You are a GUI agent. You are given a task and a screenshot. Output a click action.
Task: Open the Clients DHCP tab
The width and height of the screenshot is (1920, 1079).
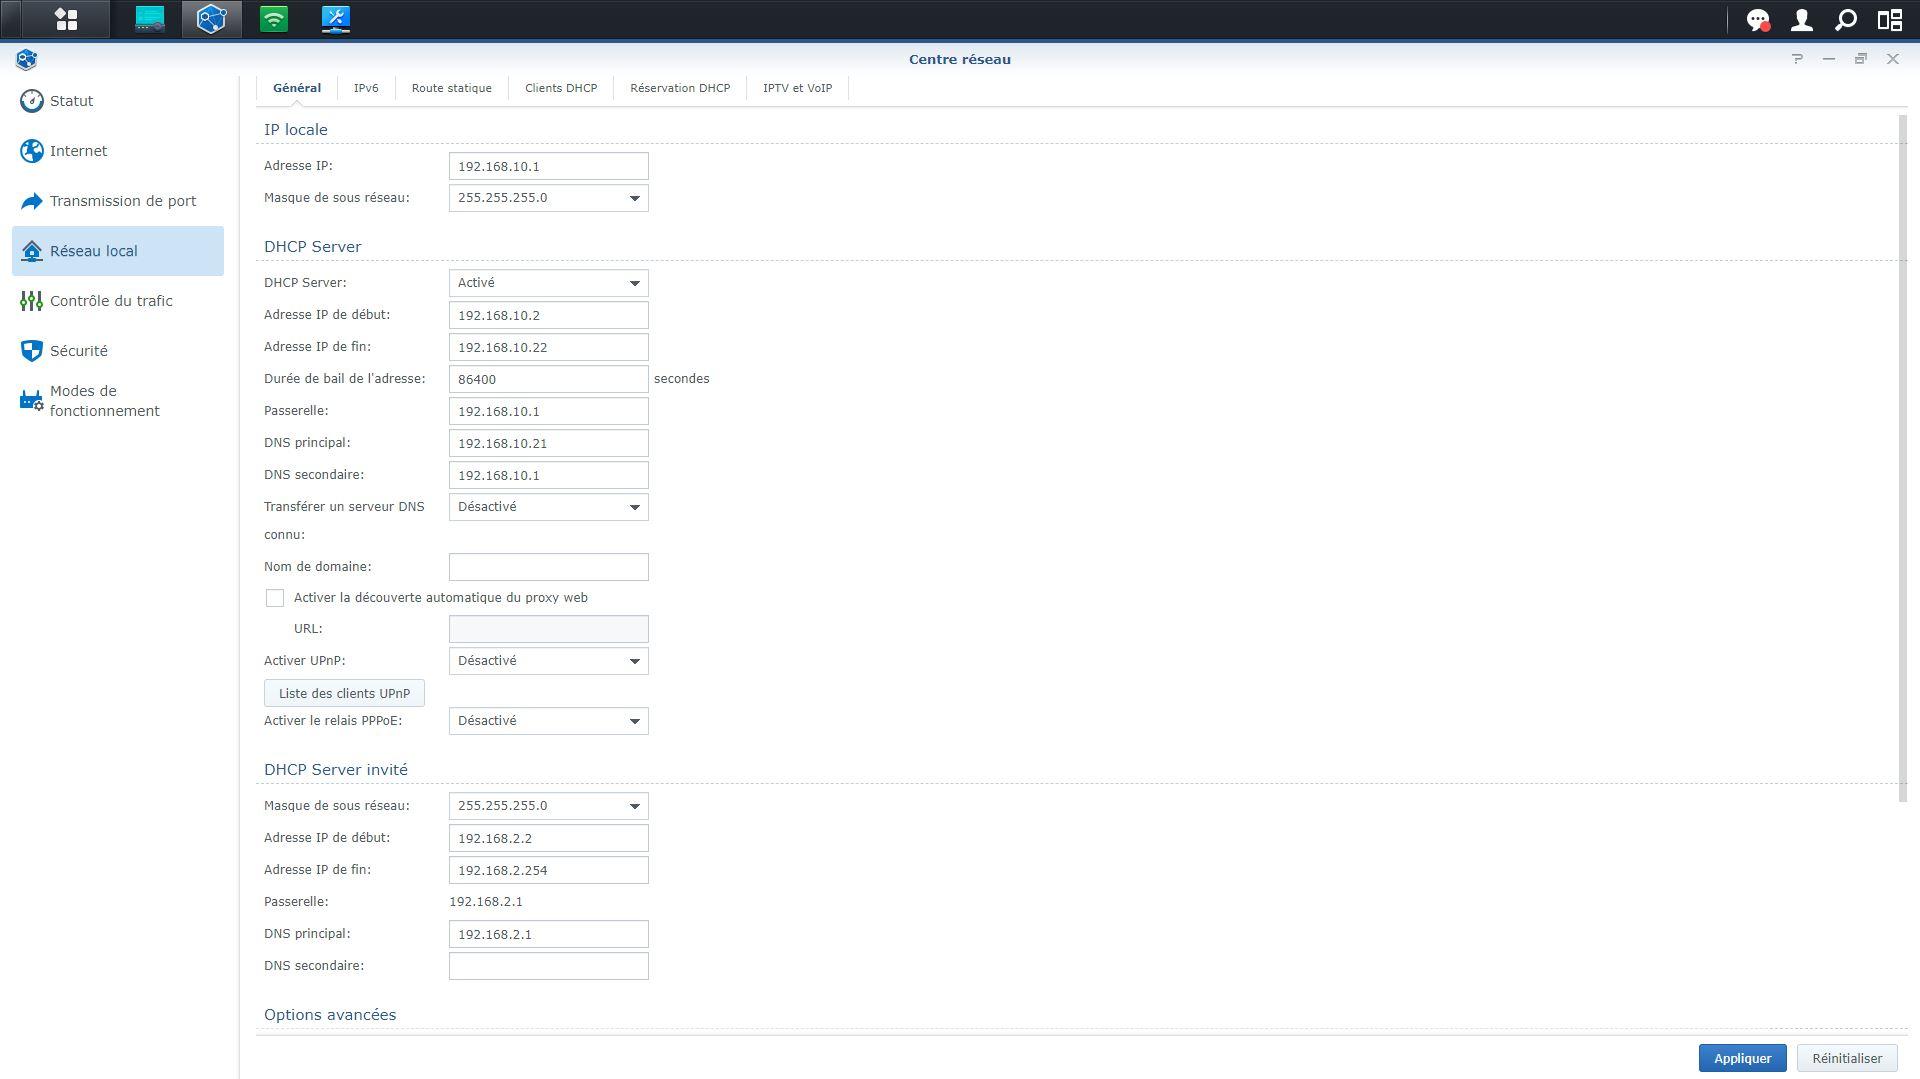click(x=561, y=88)
